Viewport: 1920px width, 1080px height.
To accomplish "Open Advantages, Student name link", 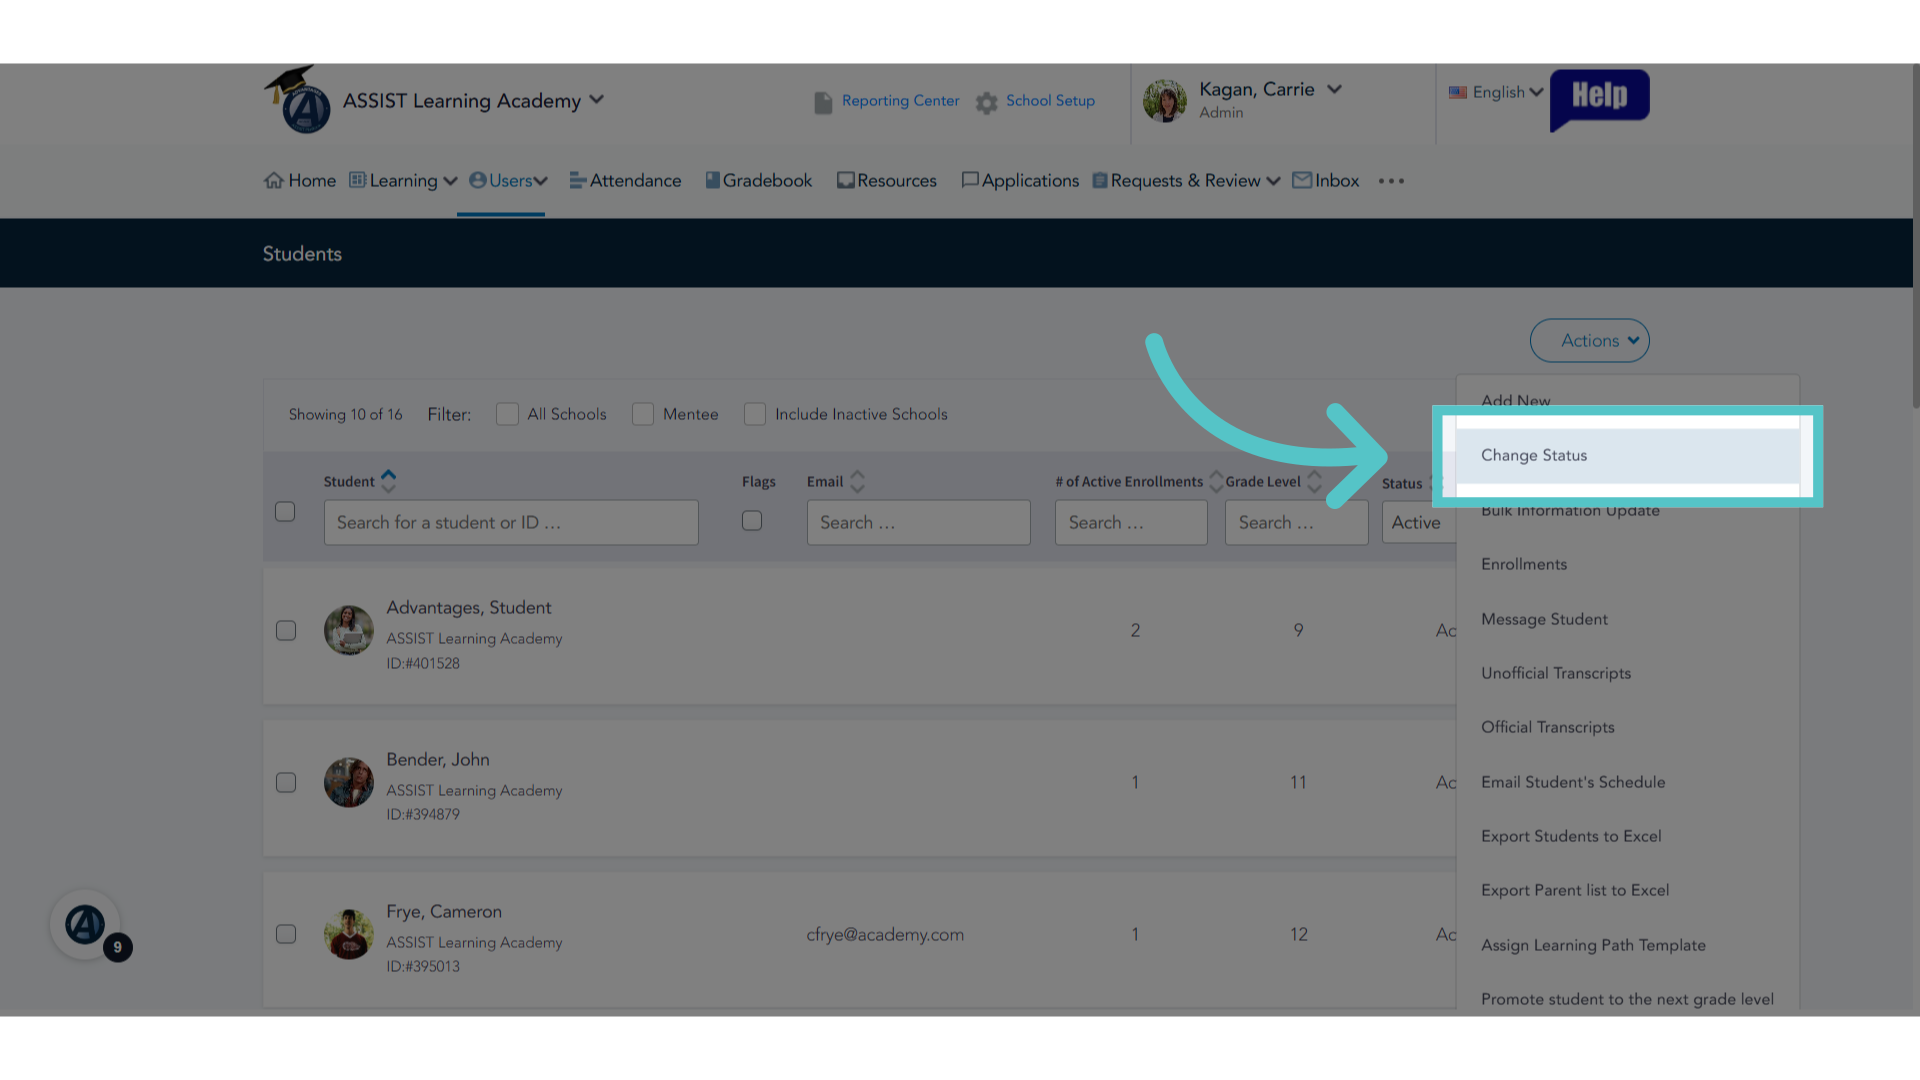I will pyautogui.click(x=469, y=607).
